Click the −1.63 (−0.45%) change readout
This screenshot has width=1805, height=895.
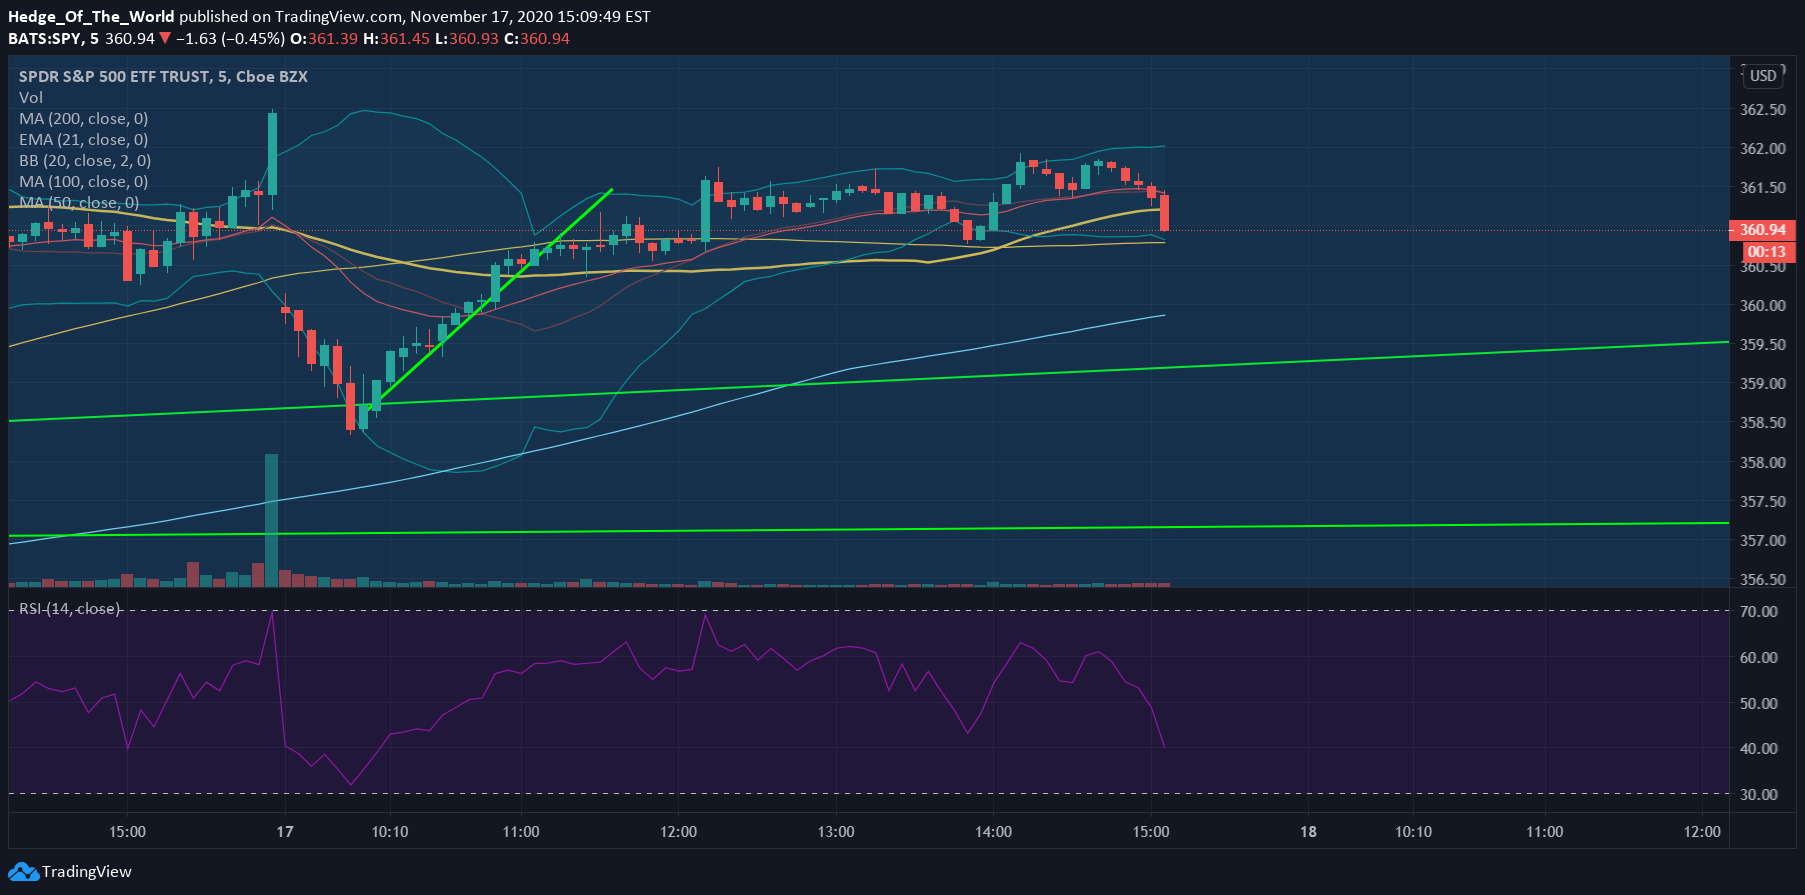coord(232,39)
